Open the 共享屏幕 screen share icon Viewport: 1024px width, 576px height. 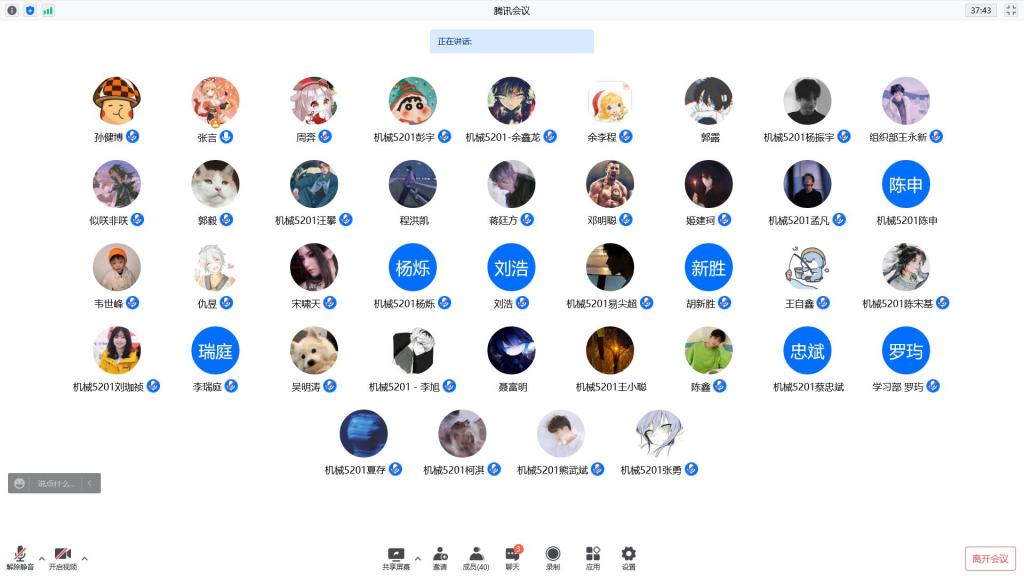pyautogui.click(x=396, y=554)
